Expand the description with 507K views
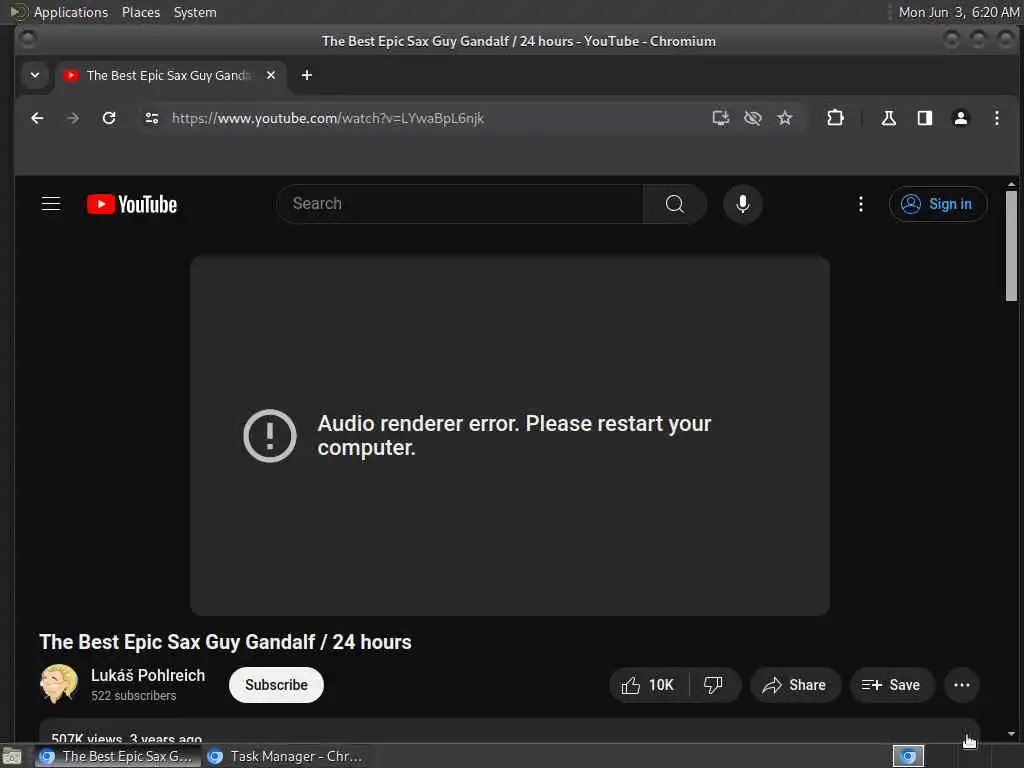The height and width of the screenshot is (768, 1024). pyautogui.click(x=509, y=731)
